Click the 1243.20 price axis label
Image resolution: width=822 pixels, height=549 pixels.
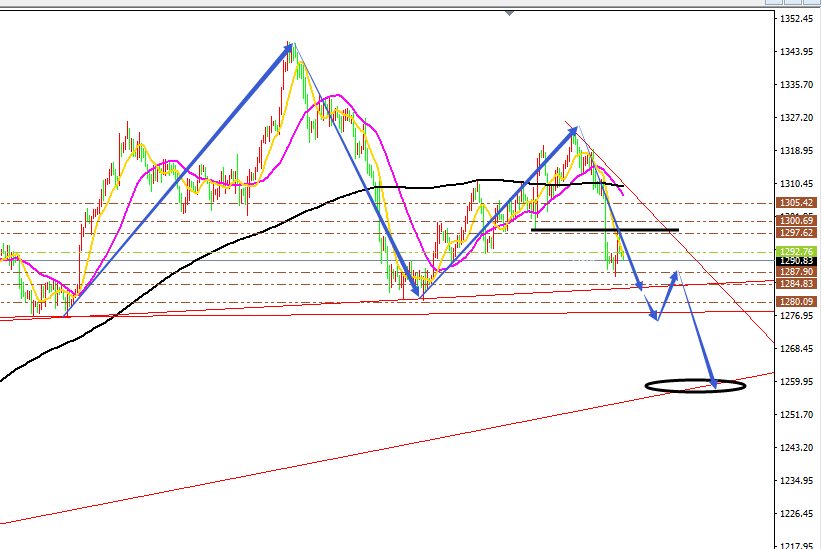[796, 448]
